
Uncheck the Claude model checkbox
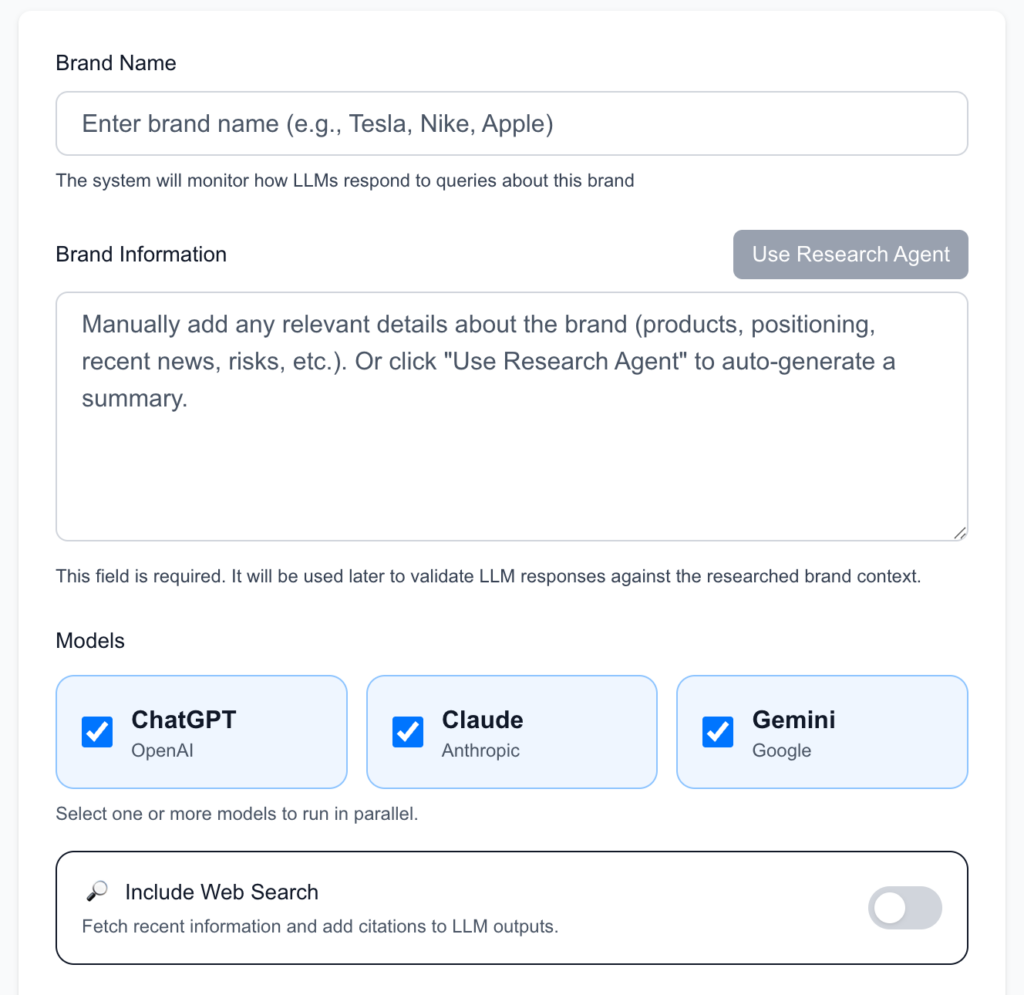408,732
